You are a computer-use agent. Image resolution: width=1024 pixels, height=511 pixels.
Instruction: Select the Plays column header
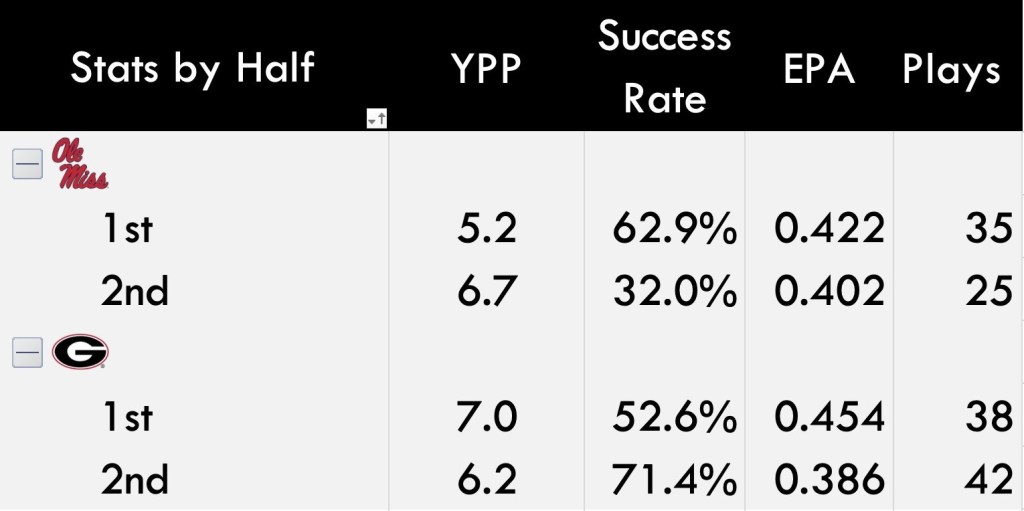[951, 70]
